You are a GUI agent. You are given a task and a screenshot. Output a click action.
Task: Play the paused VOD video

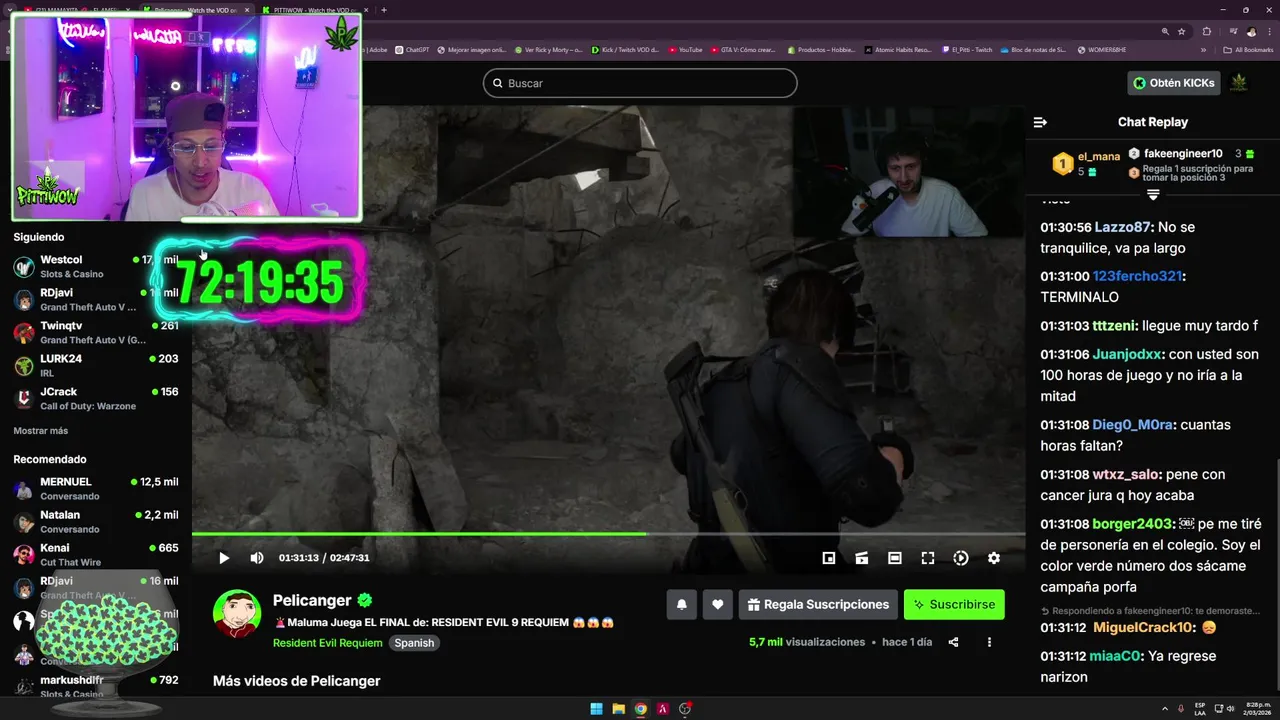[x=224, y=558]
